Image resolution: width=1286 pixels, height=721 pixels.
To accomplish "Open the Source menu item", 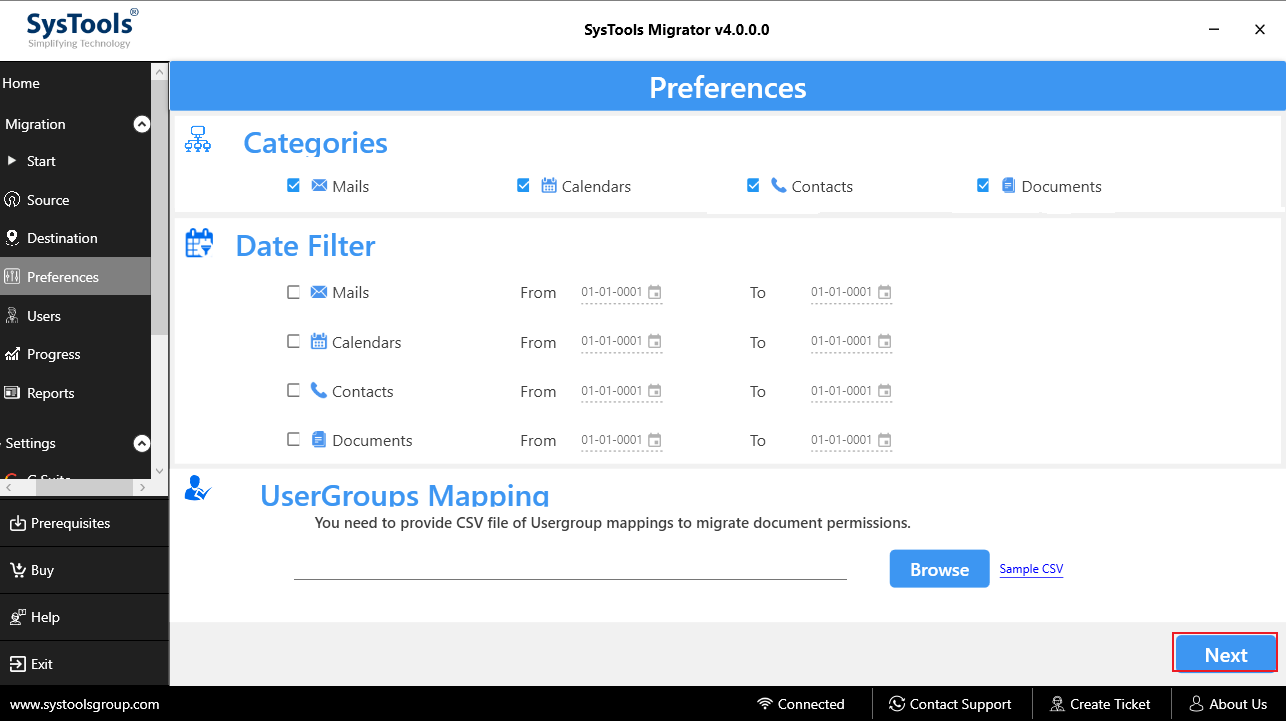I will click(75, 199).
